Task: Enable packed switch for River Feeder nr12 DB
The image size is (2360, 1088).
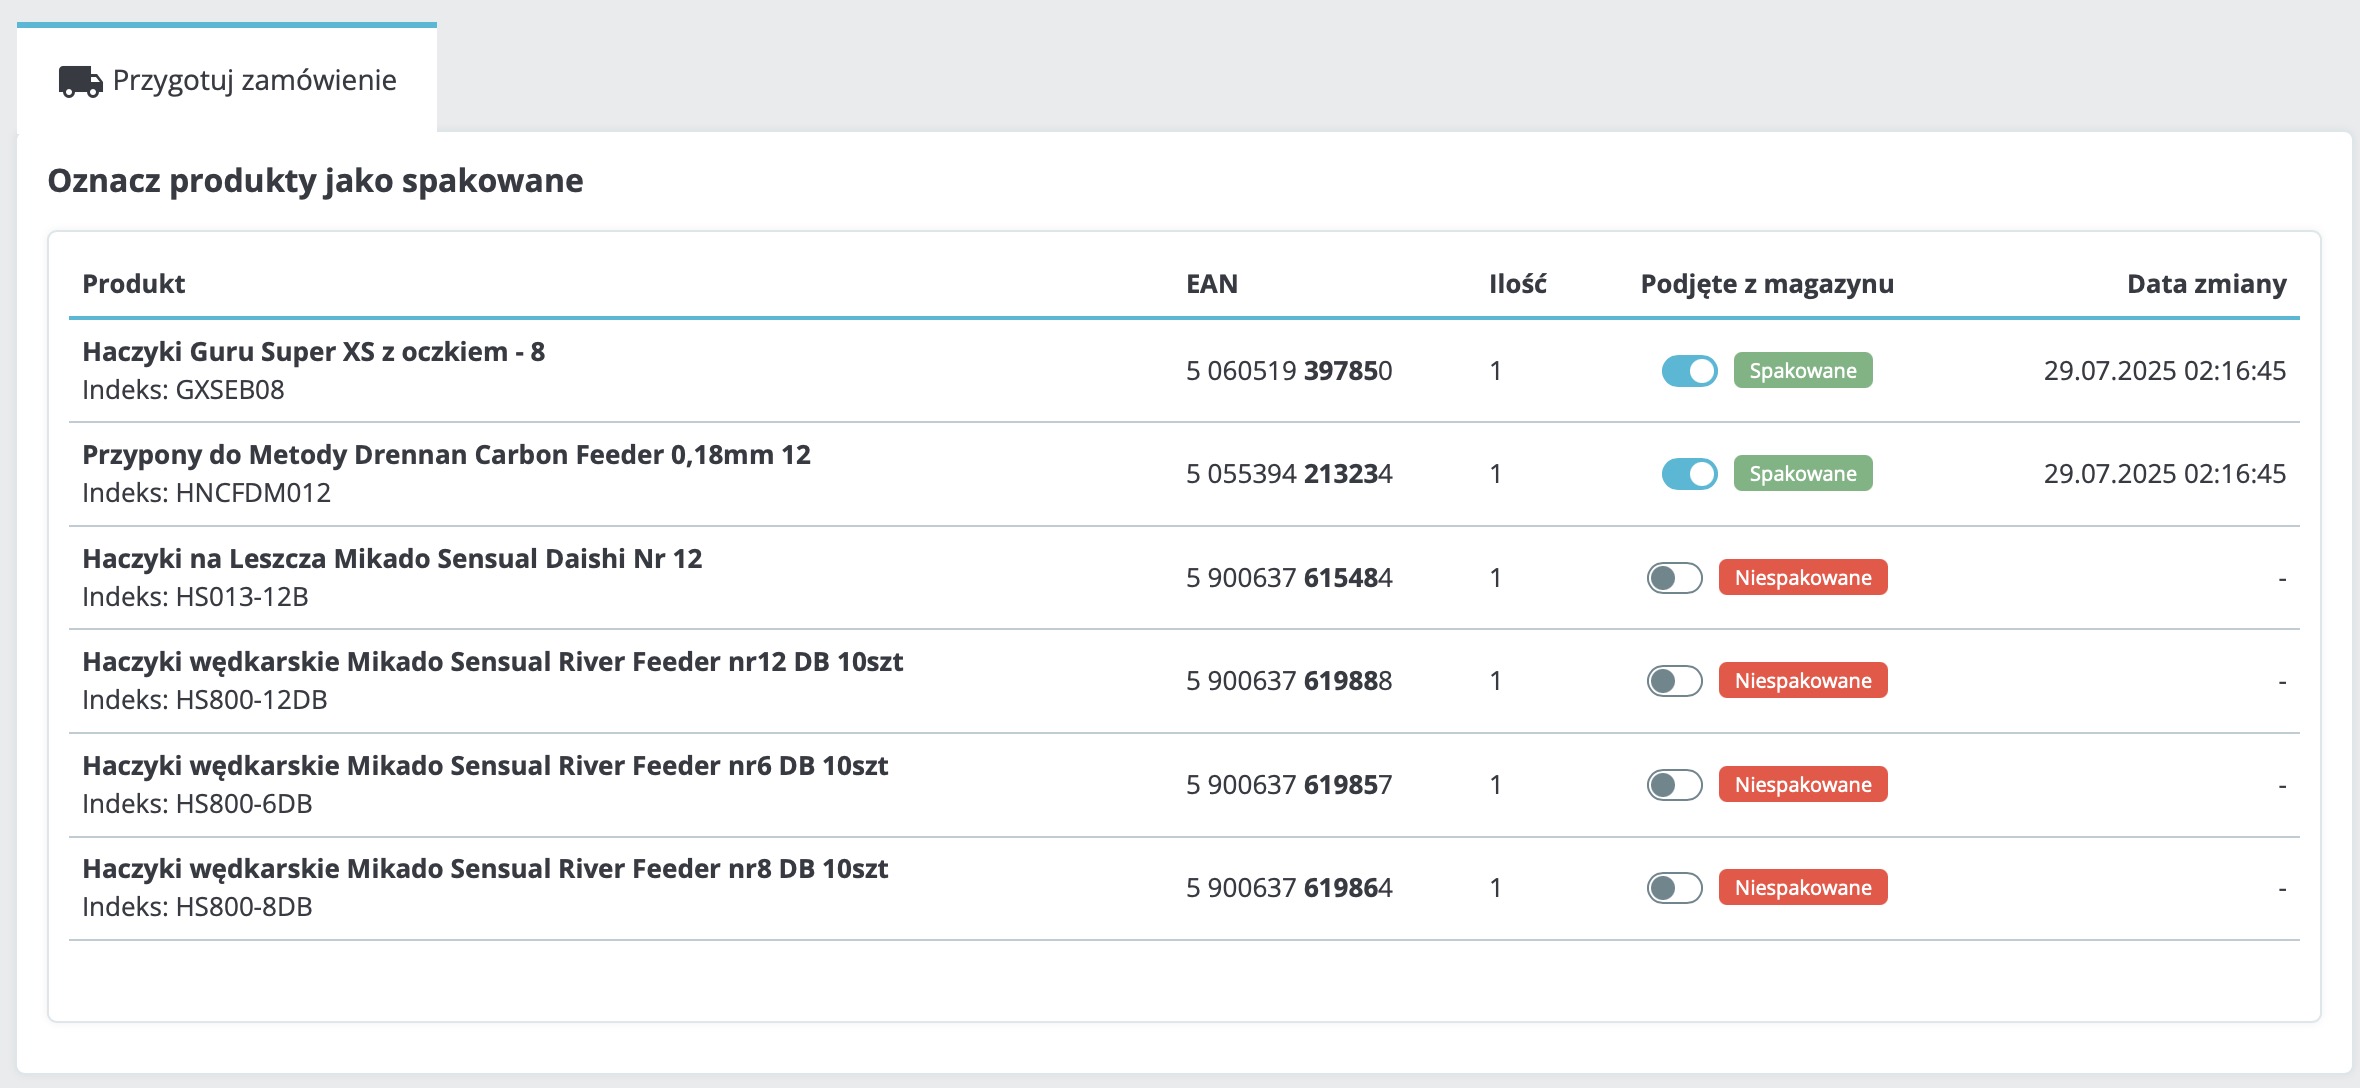Action: pos(1674,681)
